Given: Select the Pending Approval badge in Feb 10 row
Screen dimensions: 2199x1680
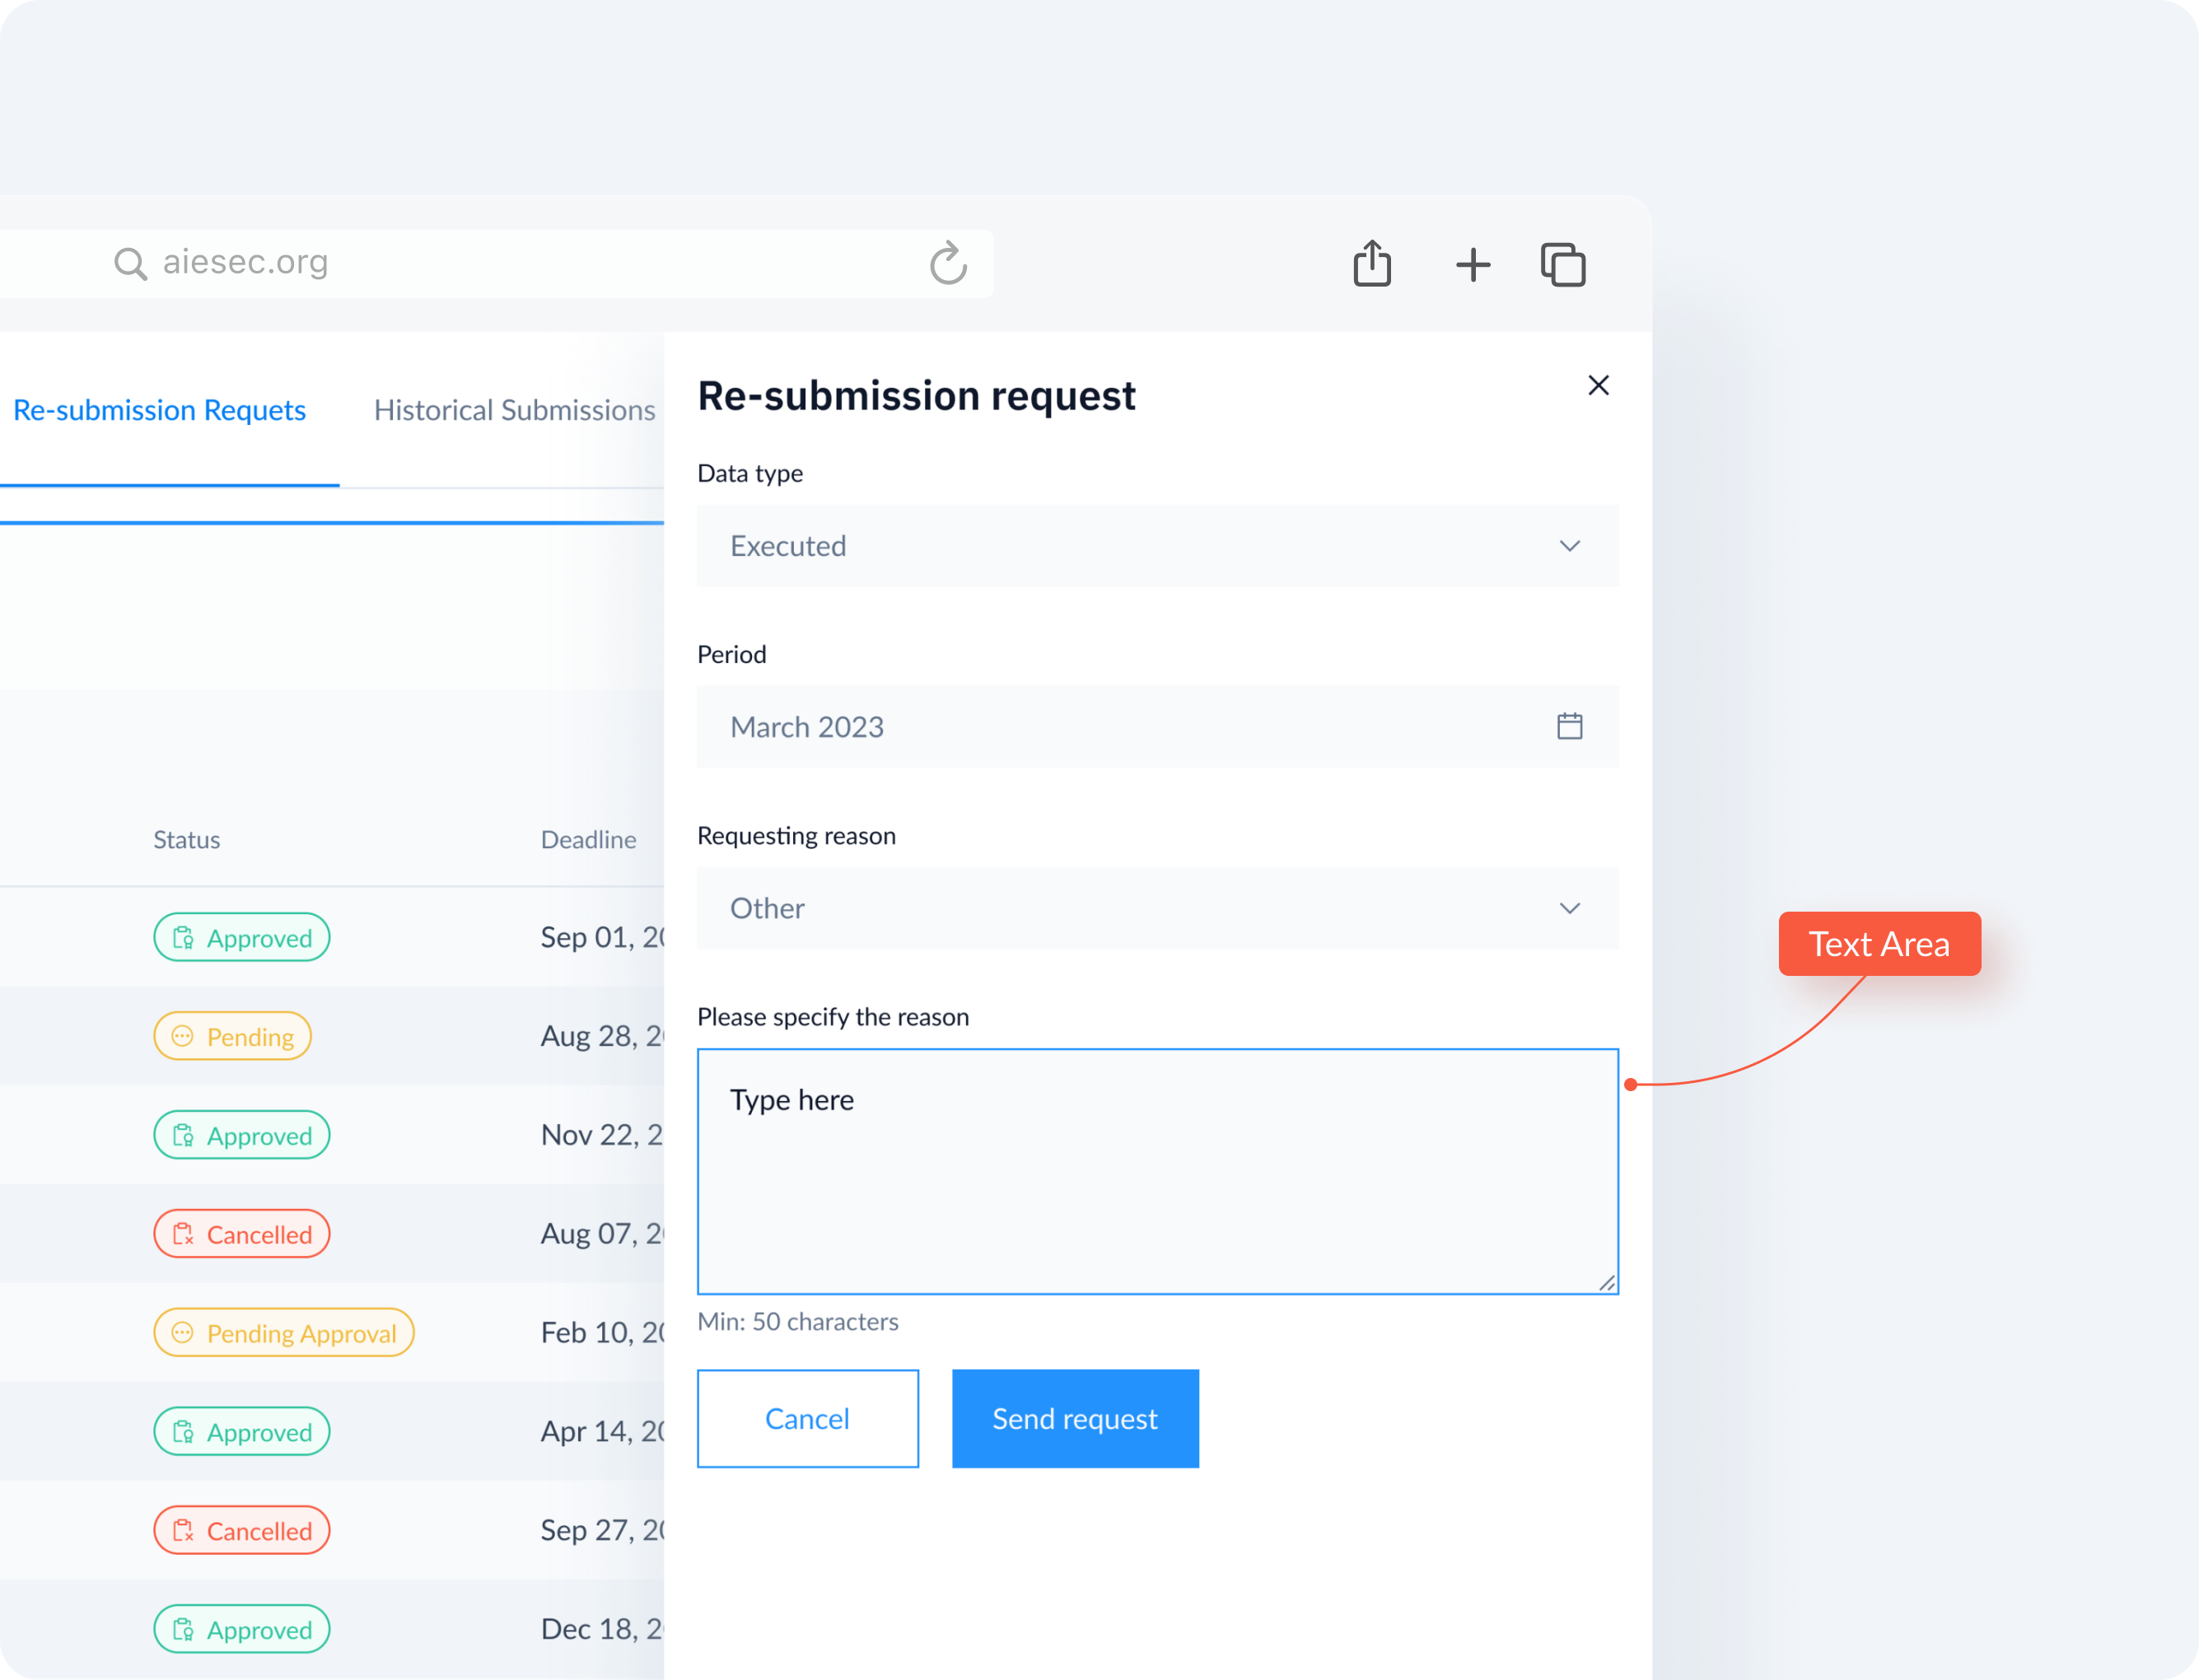Looking at the screenshot, I should (x=283, y=1333).
